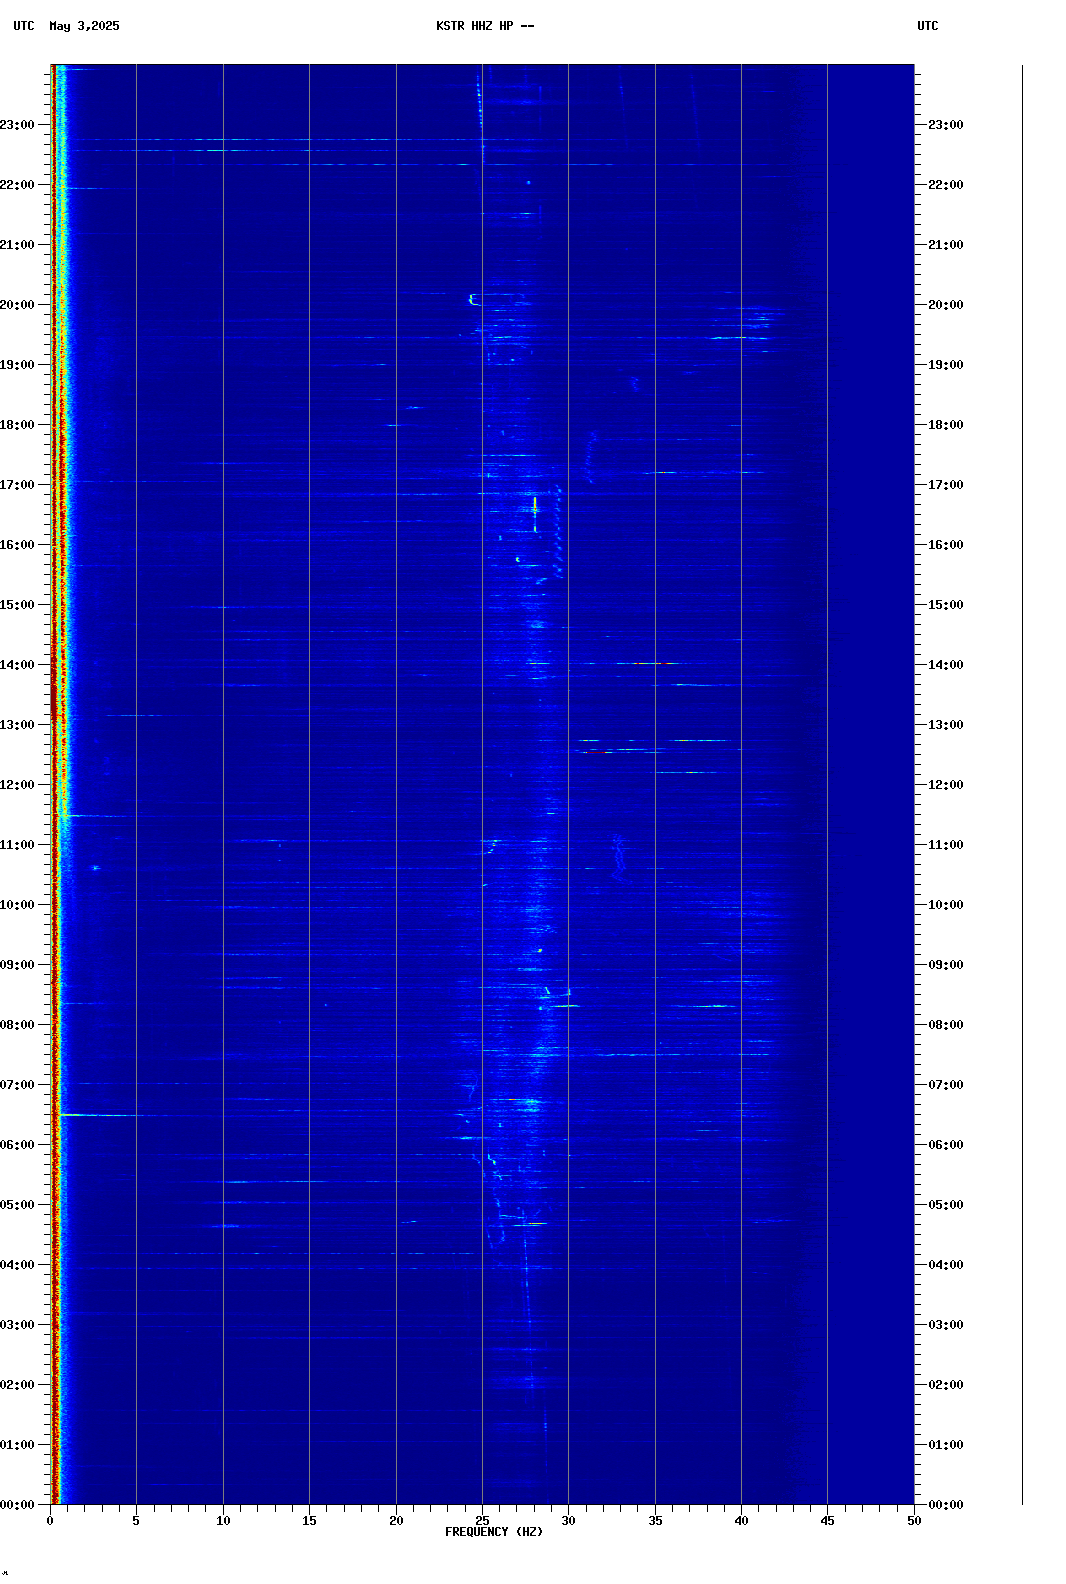Click the right-axis '09:00' time label
Screen dimensions: 1066x1584
946,965
